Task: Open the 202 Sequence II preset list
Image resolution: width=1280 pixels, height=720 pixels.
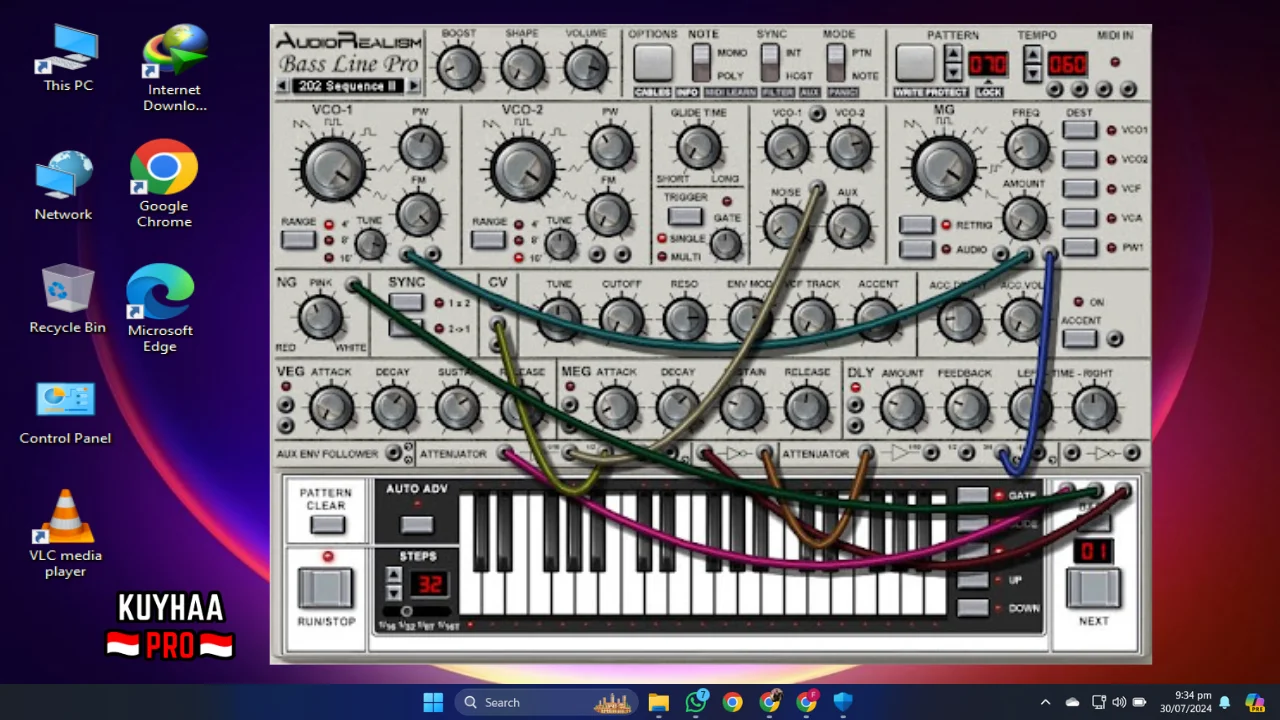Action: (x=348, y=86)
